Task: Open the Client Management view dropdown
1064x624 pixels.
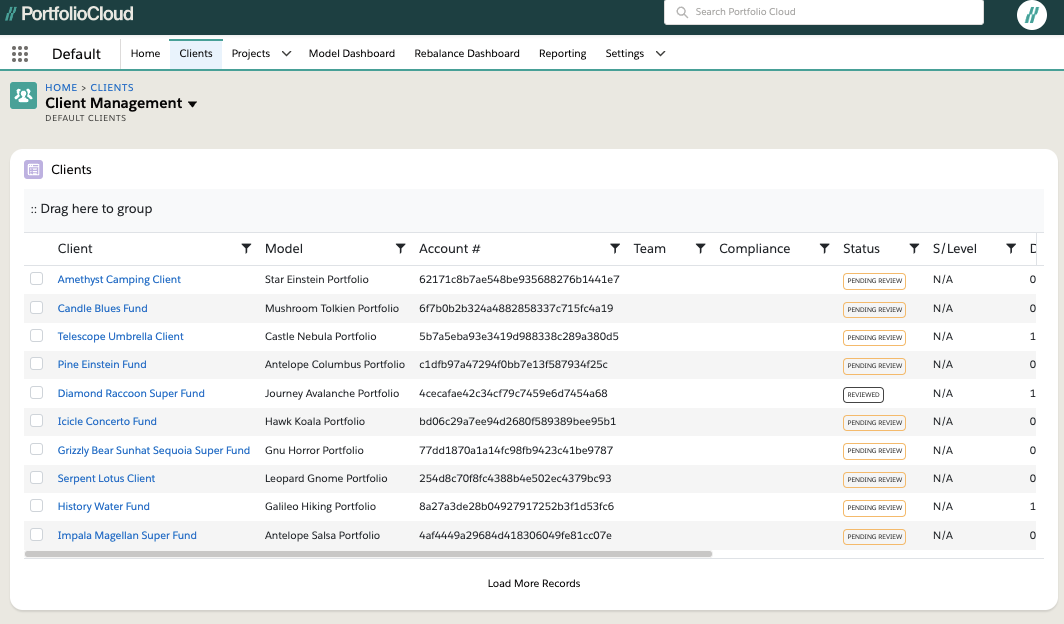Action: pyautogui.click(x=193, y=104)
